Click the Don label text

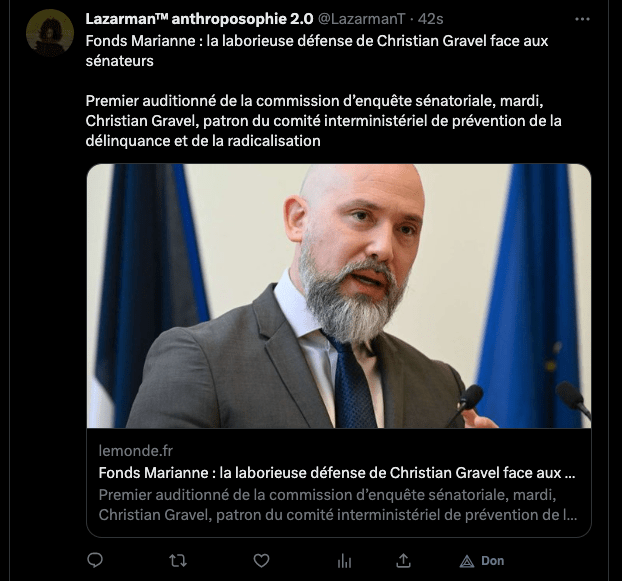[492, 561]
